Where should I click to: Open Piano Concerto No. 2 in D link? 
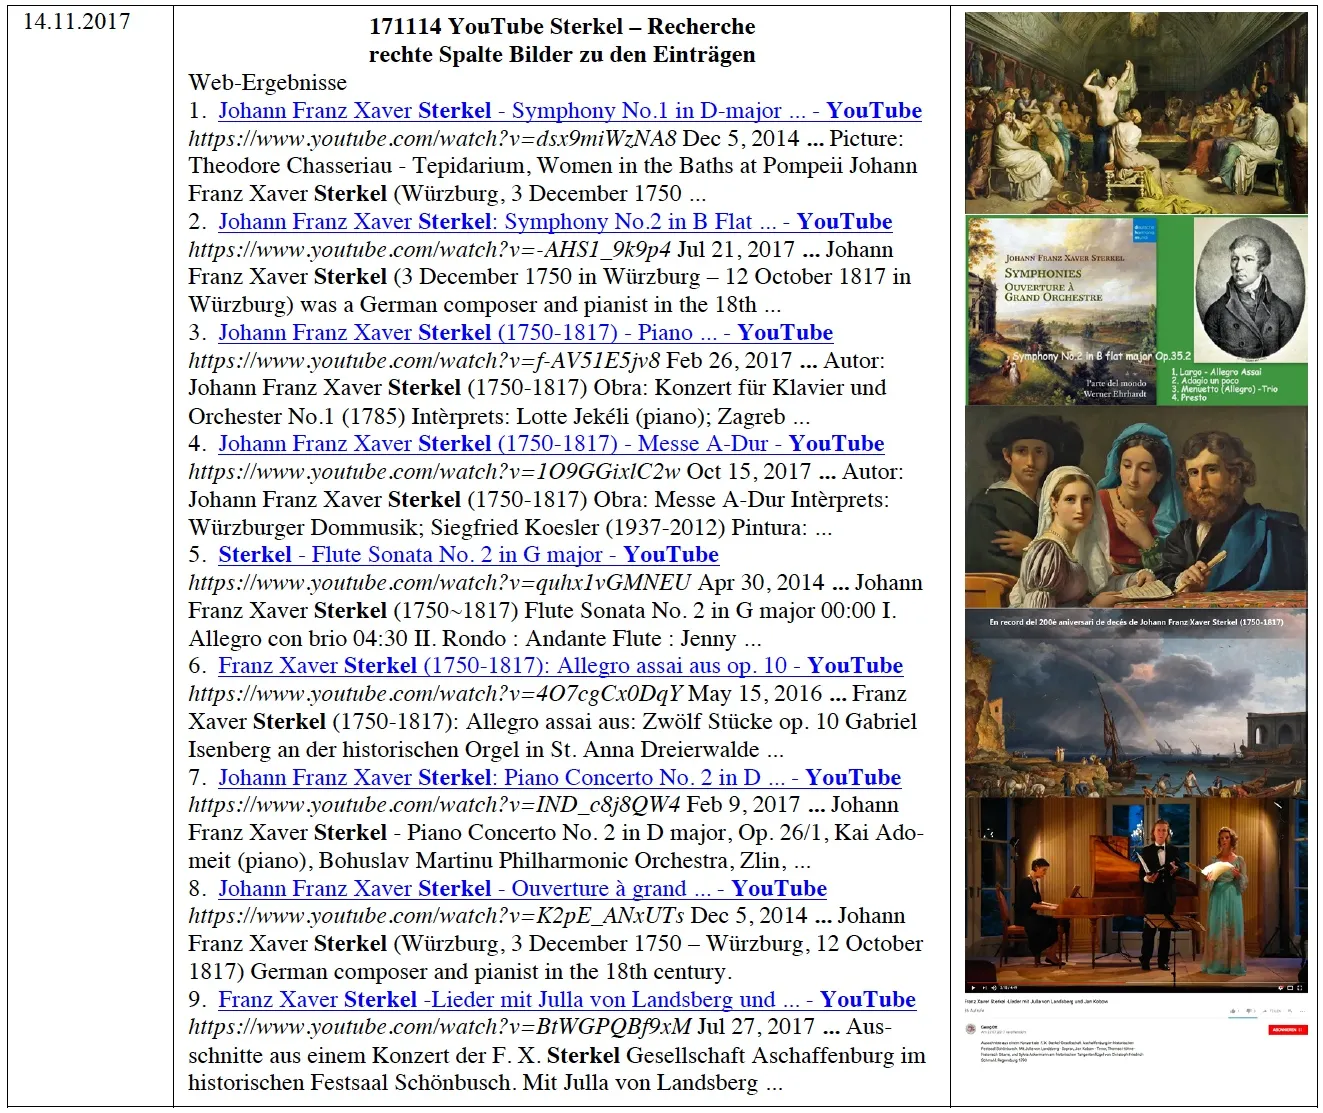(559, 778)
